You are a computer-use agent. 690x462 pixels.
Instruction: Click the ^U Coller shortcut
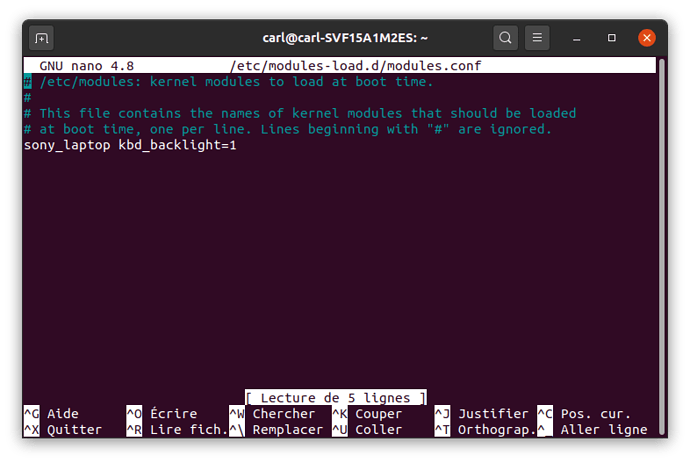367,430
